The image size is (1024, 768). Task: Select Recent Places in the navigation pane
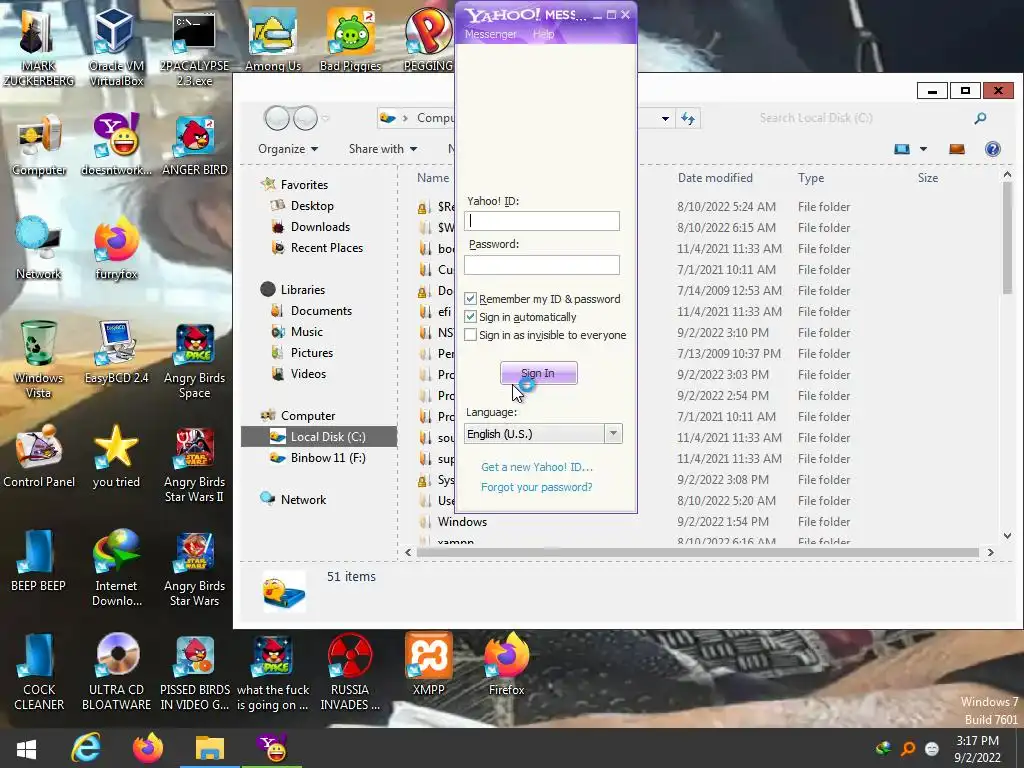[x=327, y=248]
